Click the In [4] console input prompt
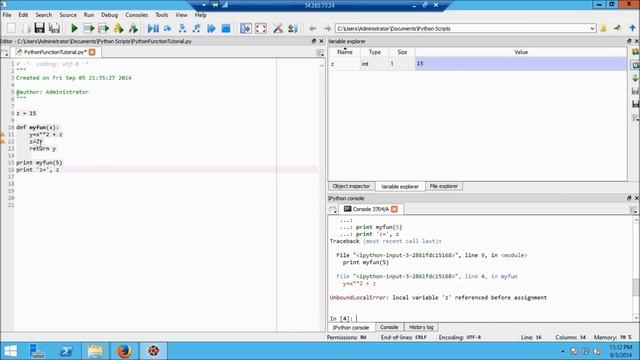The height and width of the screenshot is (360, 640). (342, 318)
